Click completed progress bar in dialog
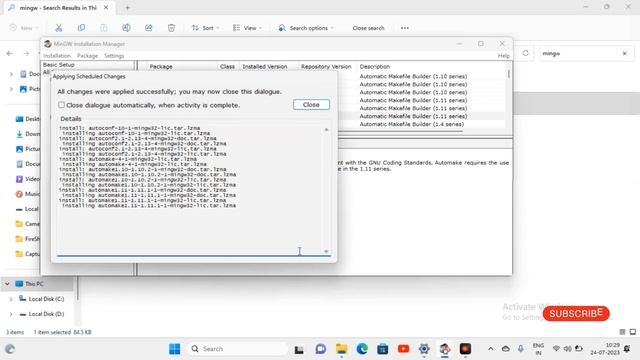Screen dimensions: 640x360 193,256
